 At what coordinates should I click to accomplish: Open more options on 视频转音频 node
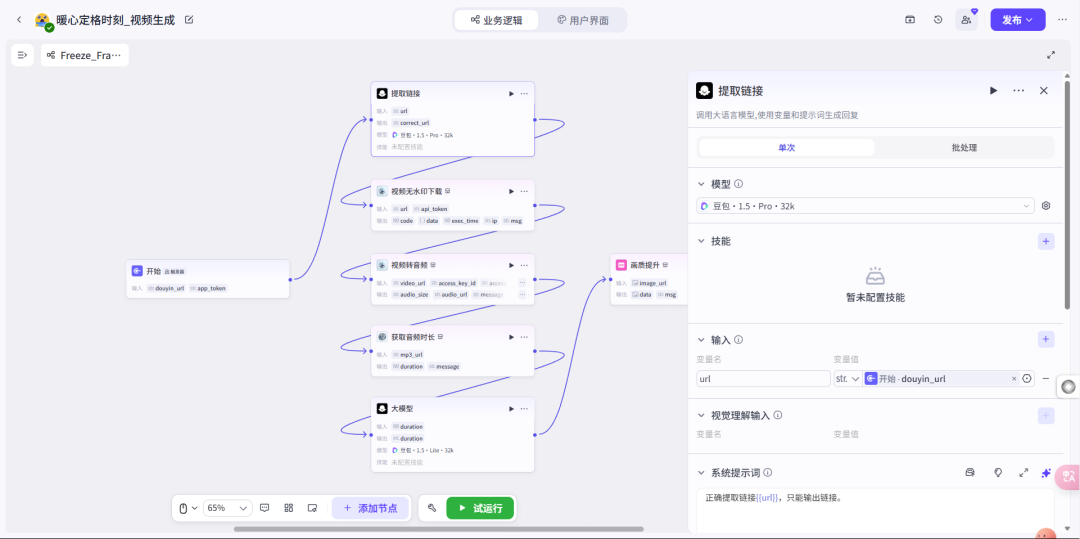point(524,265)
